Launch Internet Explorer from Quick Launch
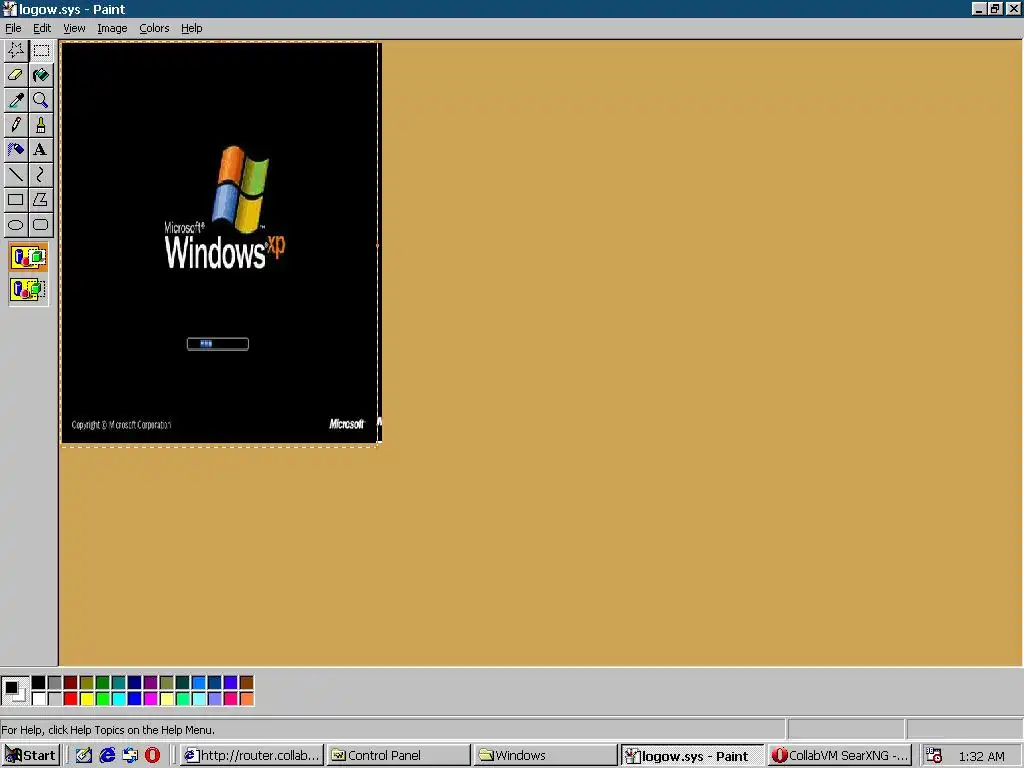 pos(107,756)
